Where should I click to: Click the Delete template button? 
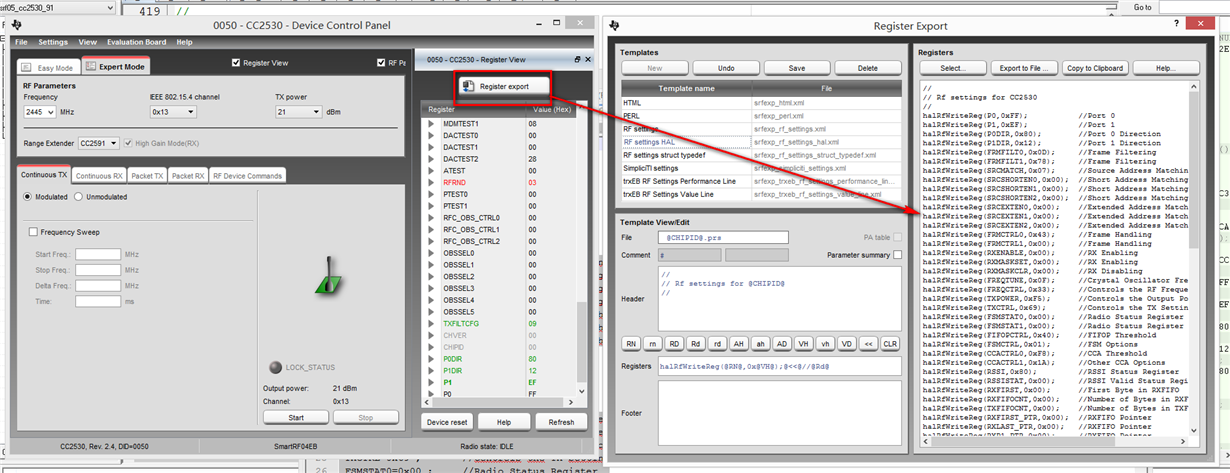pos(868,68)
